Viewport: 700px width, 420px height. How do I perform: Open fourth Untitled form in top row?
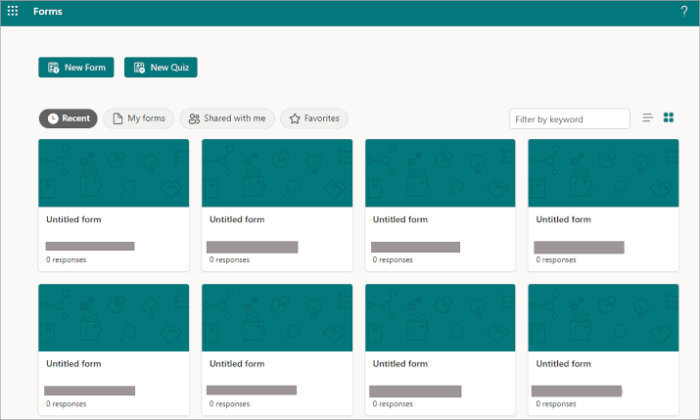603,204
